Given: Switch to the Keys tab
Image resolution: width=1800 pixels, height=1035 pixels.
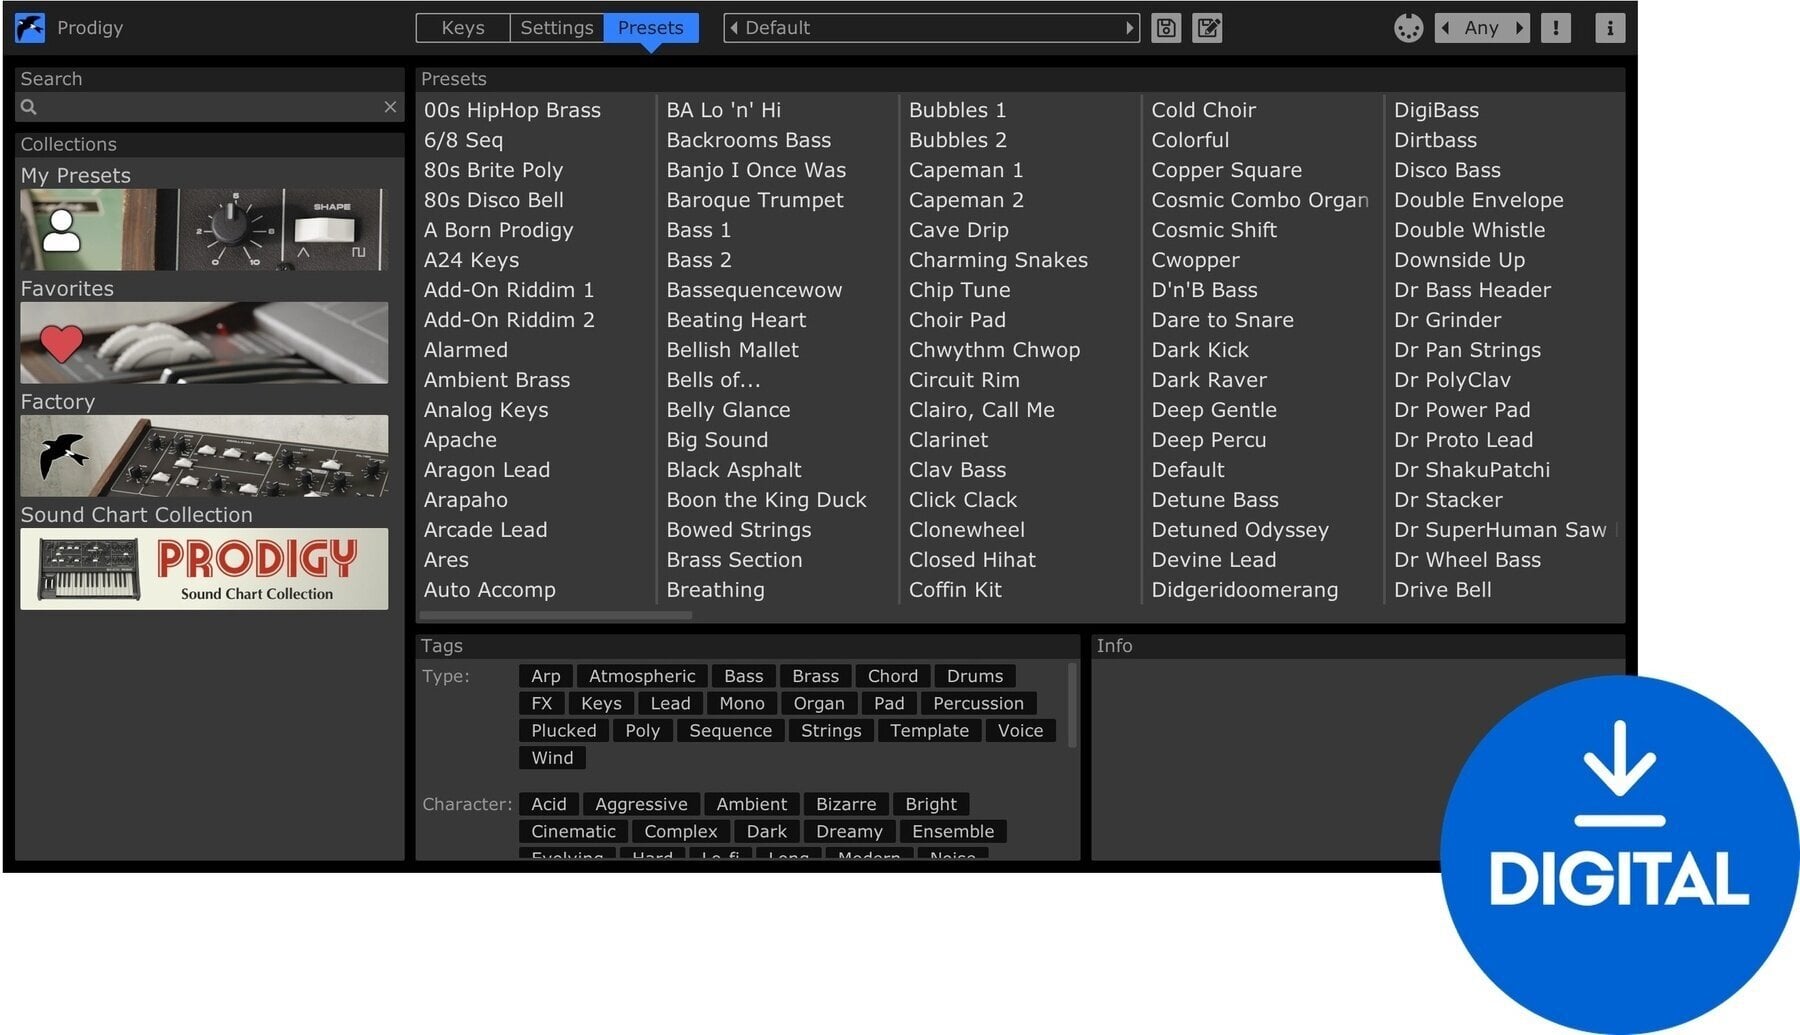Looking at the screenshot, I should click(463, 28).
